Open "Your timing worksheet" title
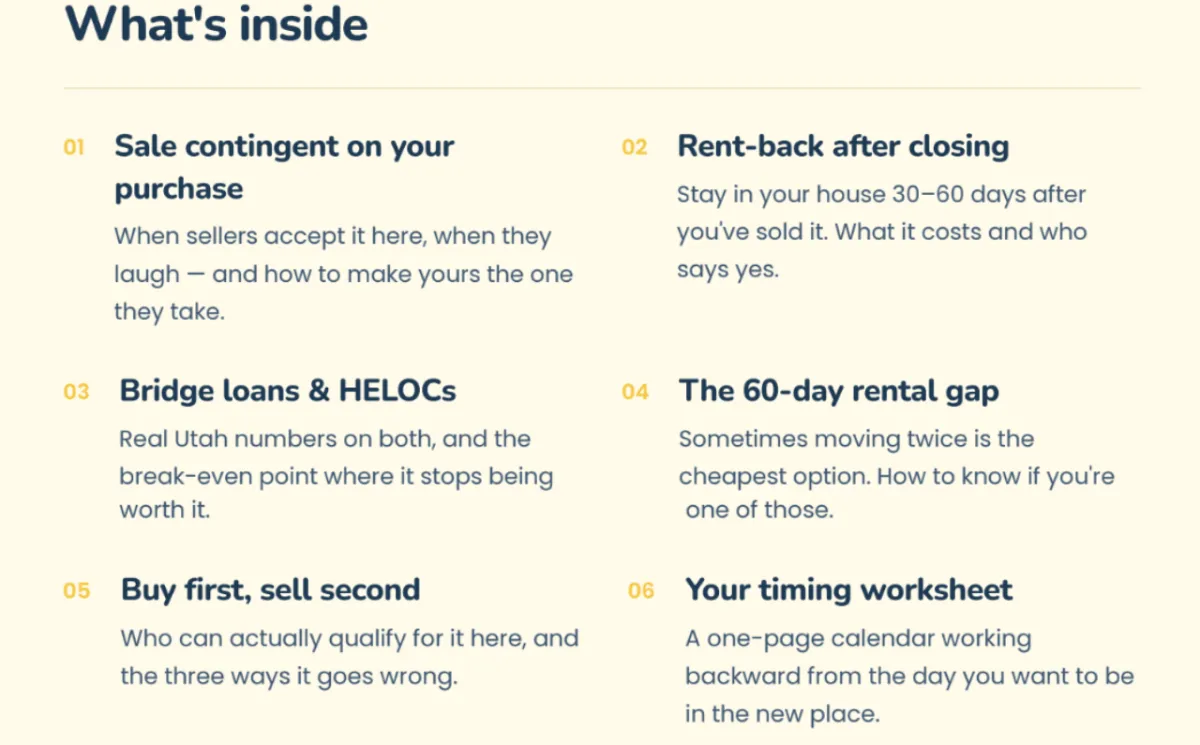Image resolution: width=1200 pixels, height=745 pixels. pyautogui.click(x=849, y=589)
